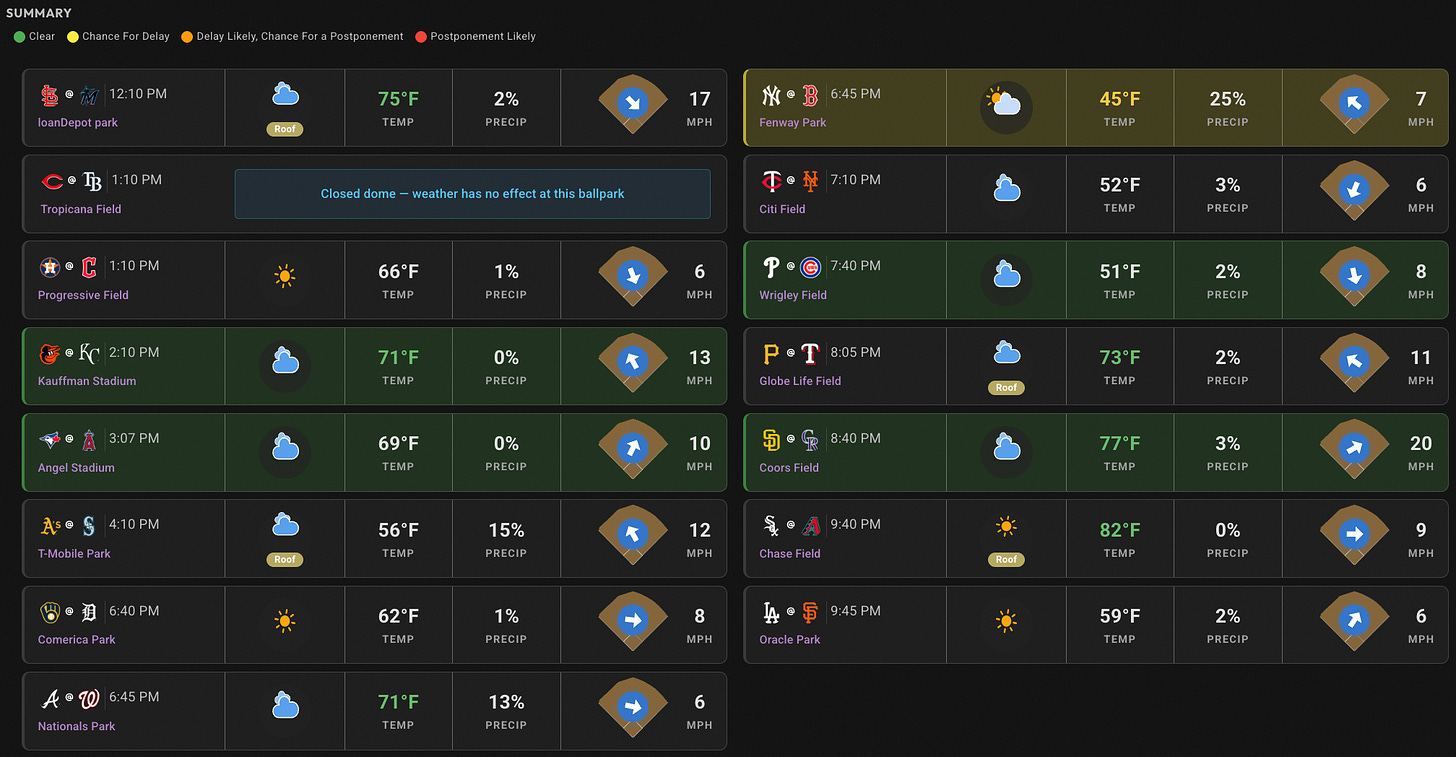Screen dimensions: 1456x757
Task: Click partly sunny icon in Fenway Park row
Action: (x=1004, y=103)
